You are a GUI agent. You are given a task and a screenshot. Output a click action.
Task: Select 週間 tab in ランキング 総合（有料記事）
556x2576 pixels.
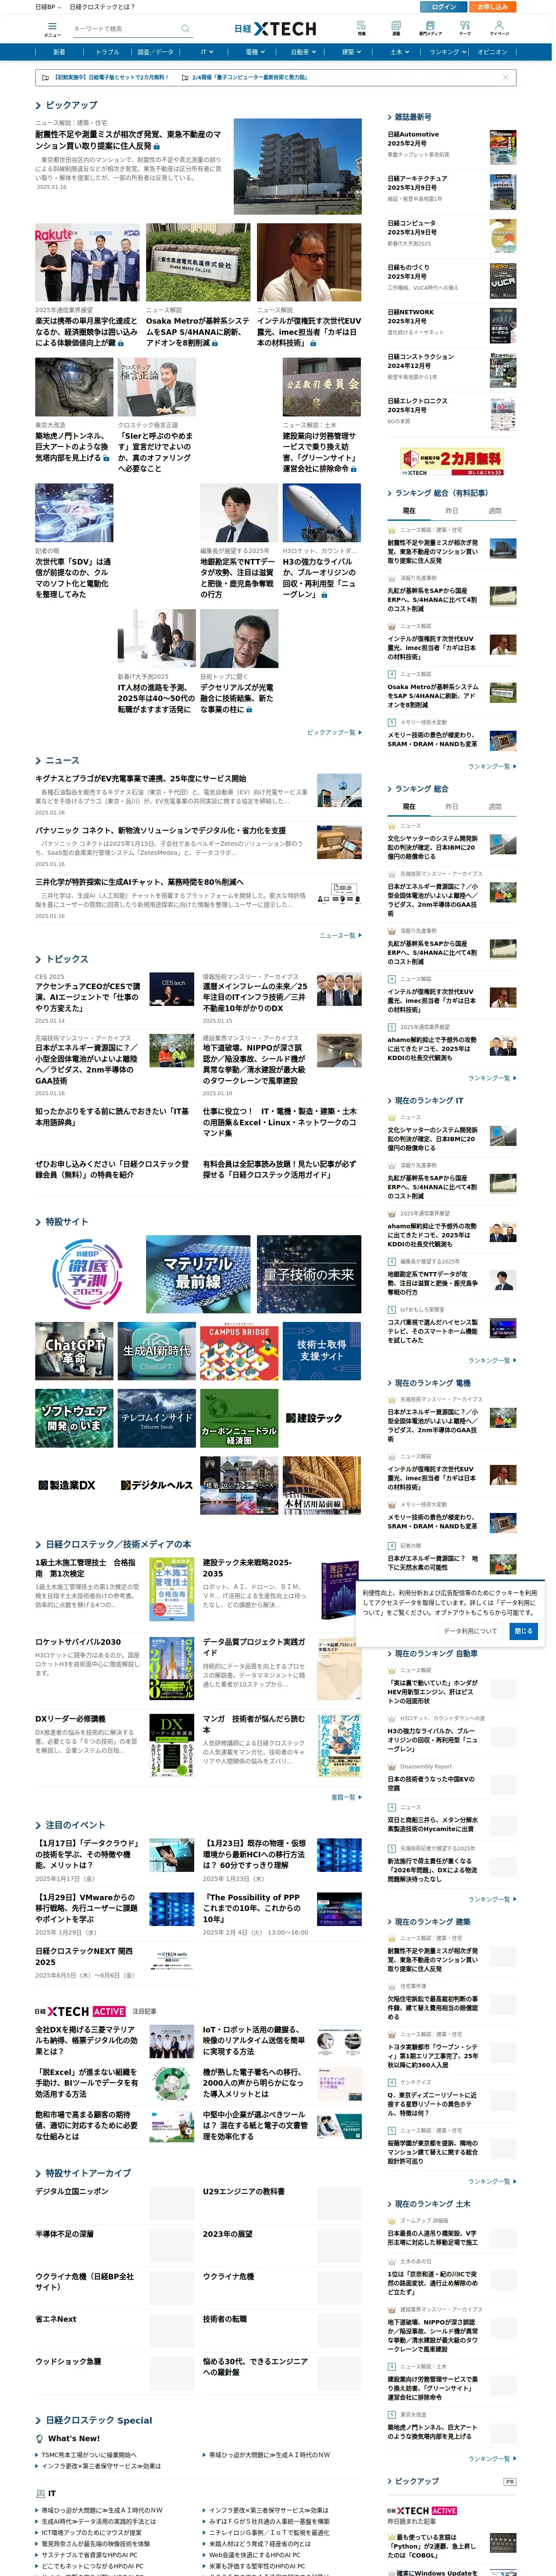[x=495, y=510]
